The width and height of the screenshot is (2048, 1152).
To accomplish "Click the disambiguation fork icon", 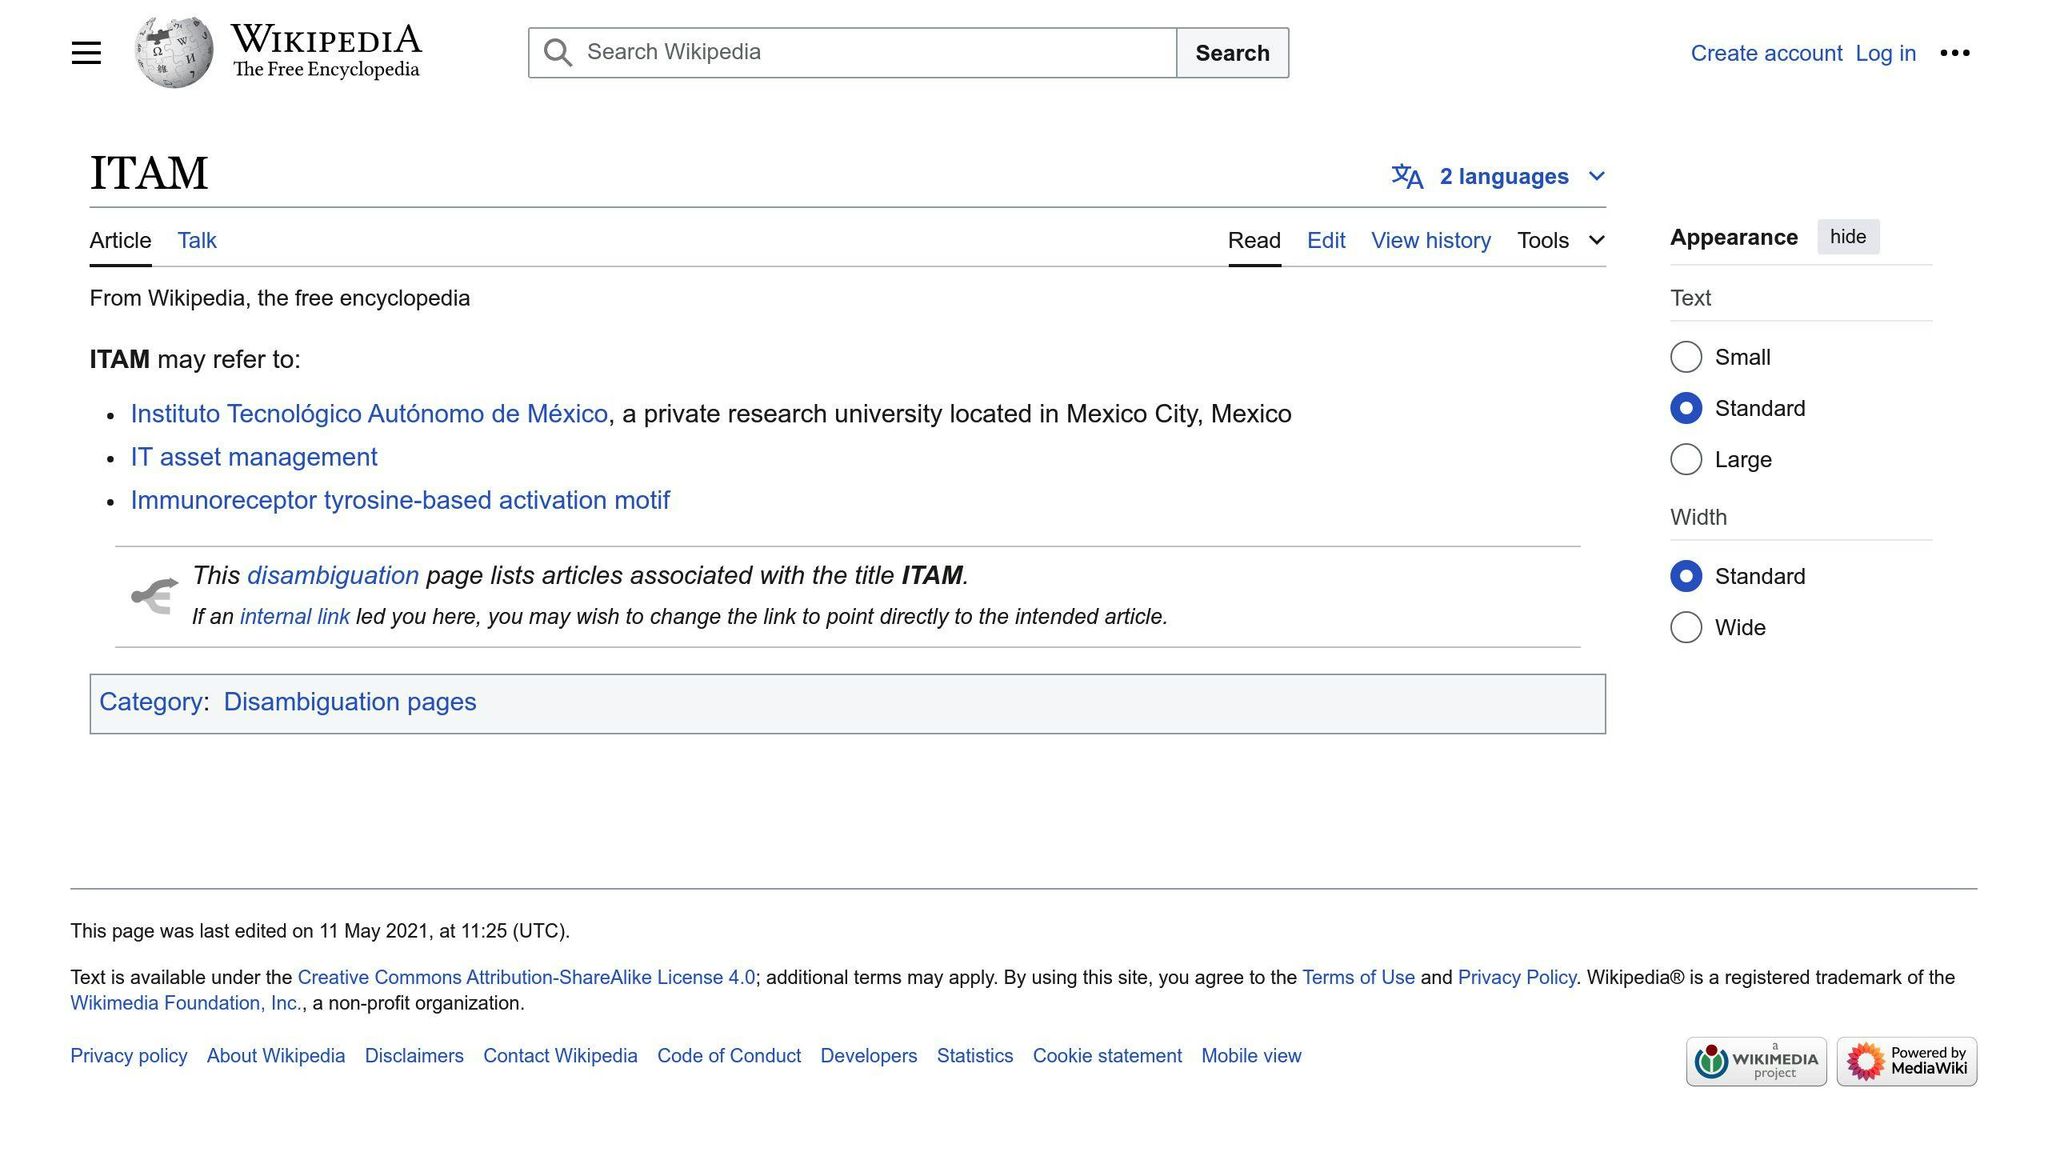I will [155, 596].
